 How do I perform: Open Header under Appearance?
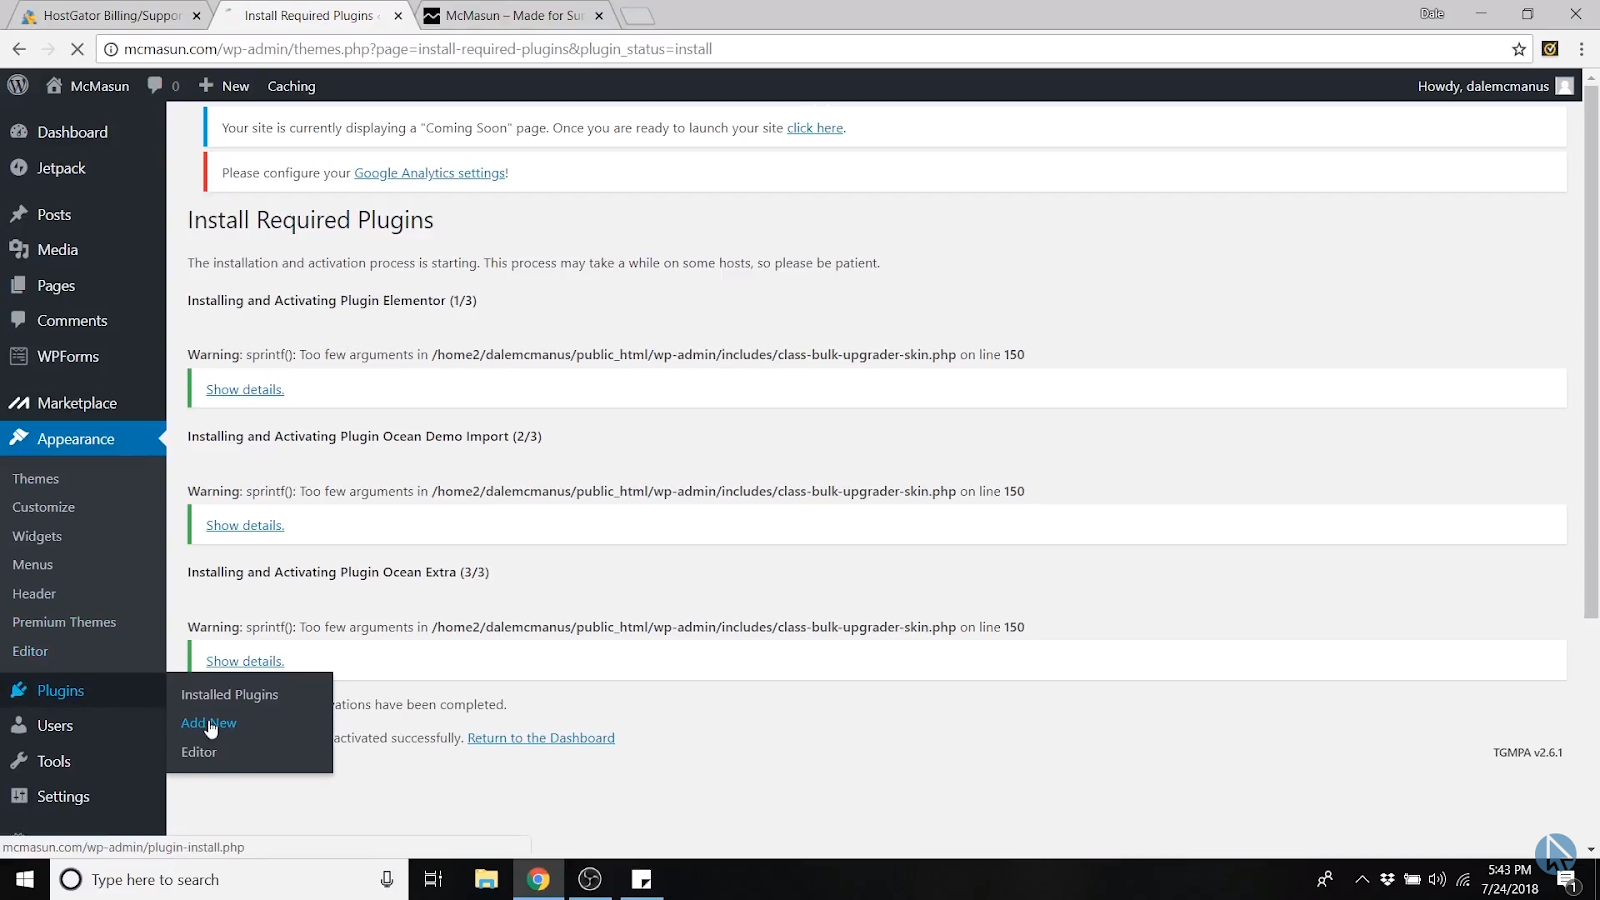pos(34,594)
